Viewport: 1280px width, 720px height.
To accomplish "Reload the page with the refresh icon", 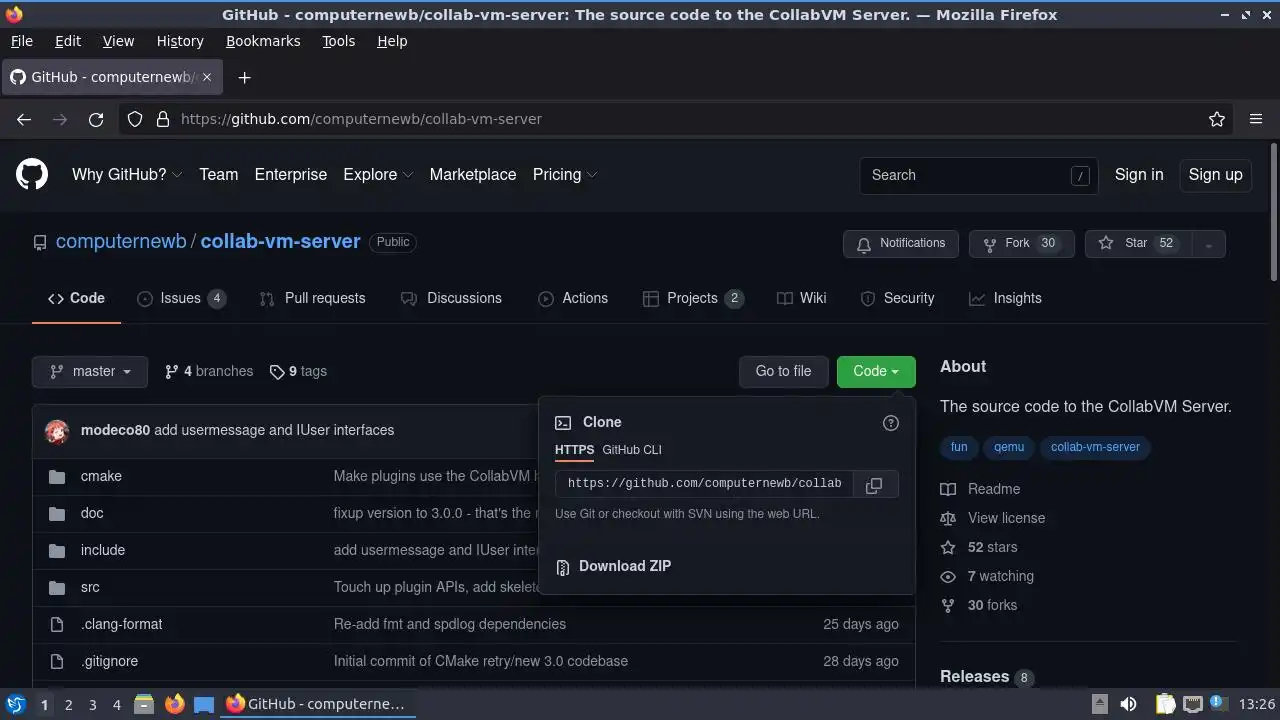I will click(x=96, y=119).
